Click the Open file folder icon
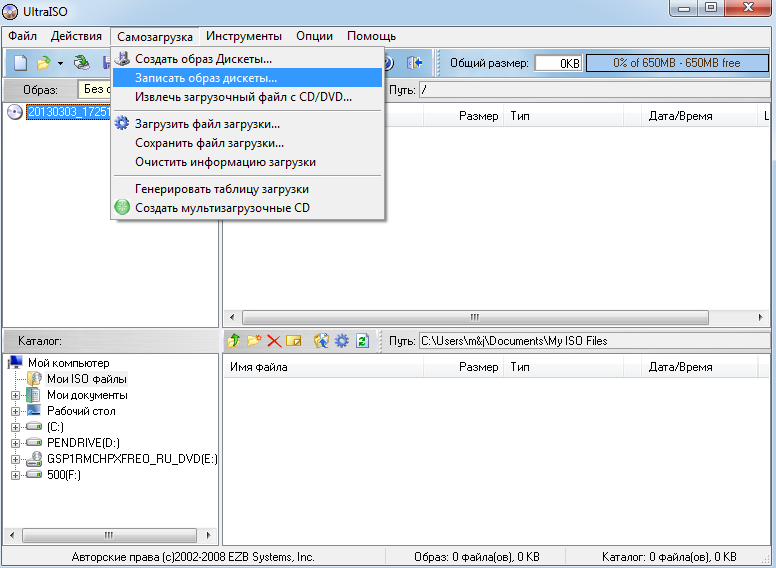776x568 pixels. [x=44, y=63]
